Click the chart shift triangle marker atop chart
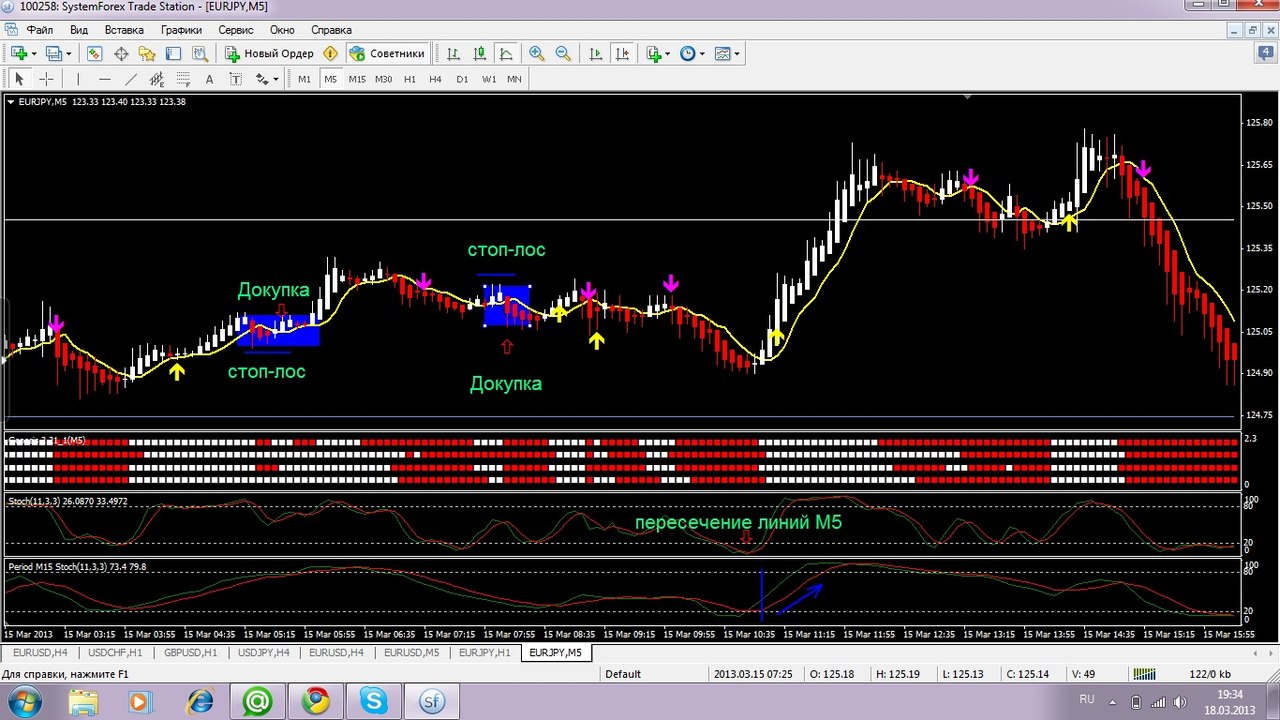1280x720 pixels. 968,98
